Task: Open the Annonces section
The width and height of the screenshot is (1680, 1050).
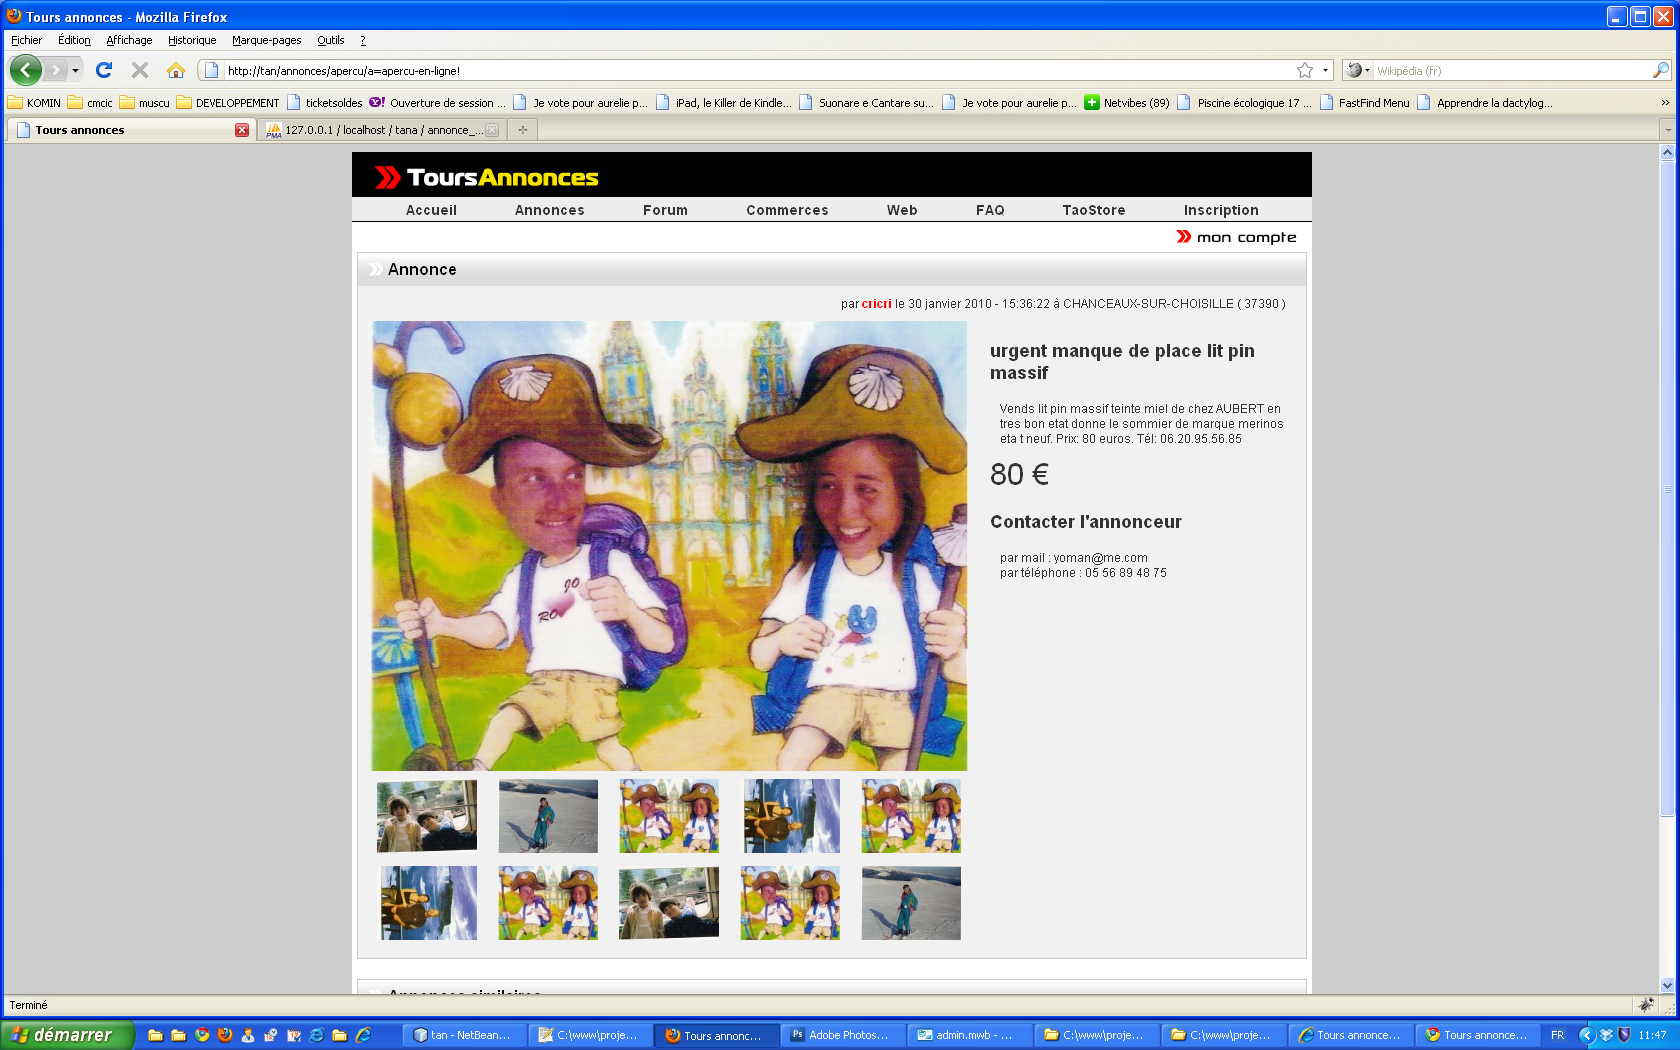Action: (x=550, y=210)
